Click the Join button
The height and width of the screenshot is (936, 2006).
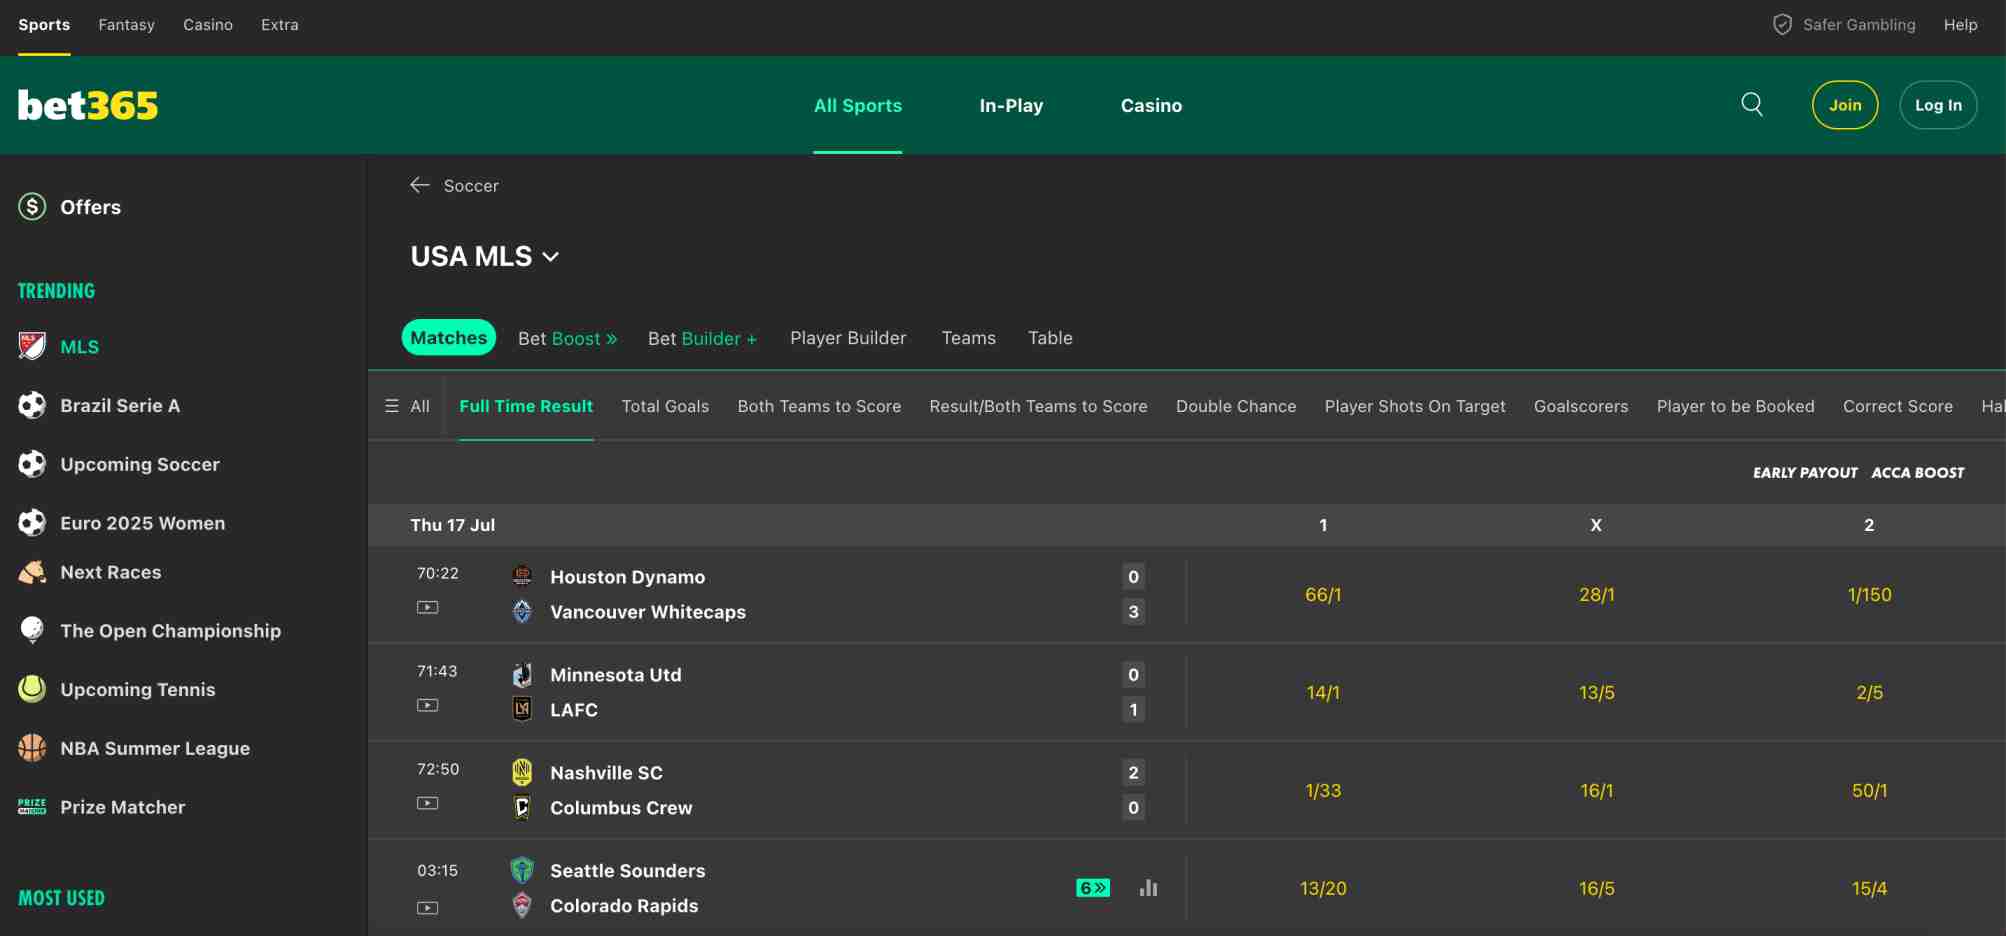pyautogui.click(x=1845, y=105)
